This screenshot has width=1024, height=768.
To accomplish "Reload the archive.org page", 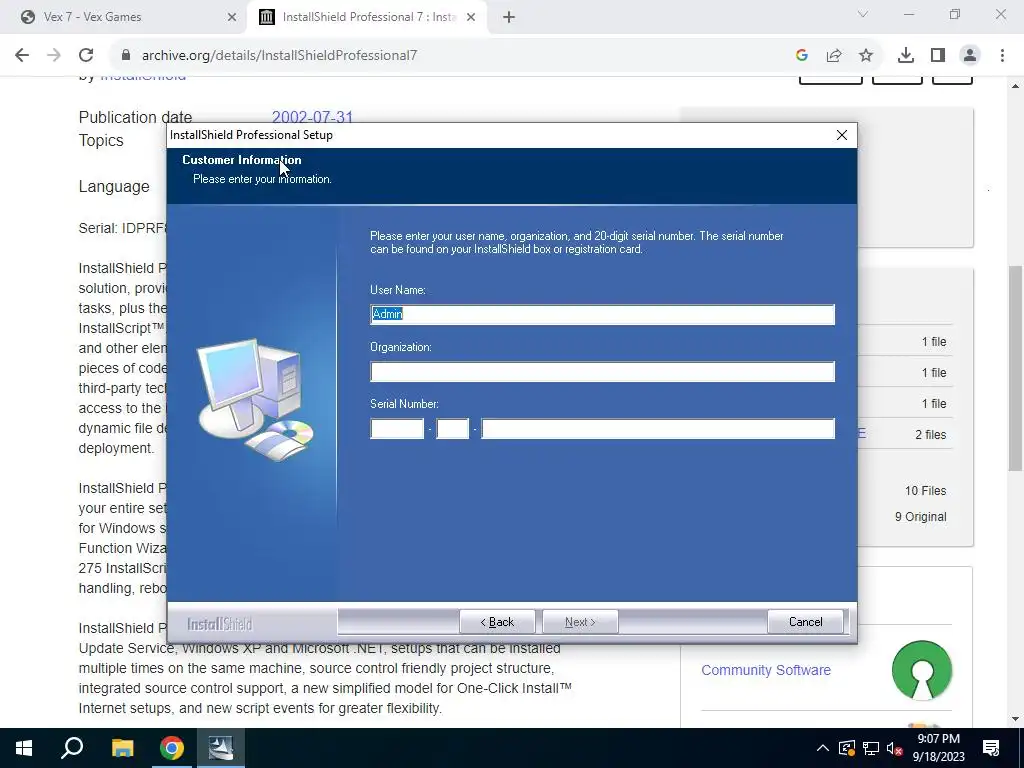I will (86, 56).
